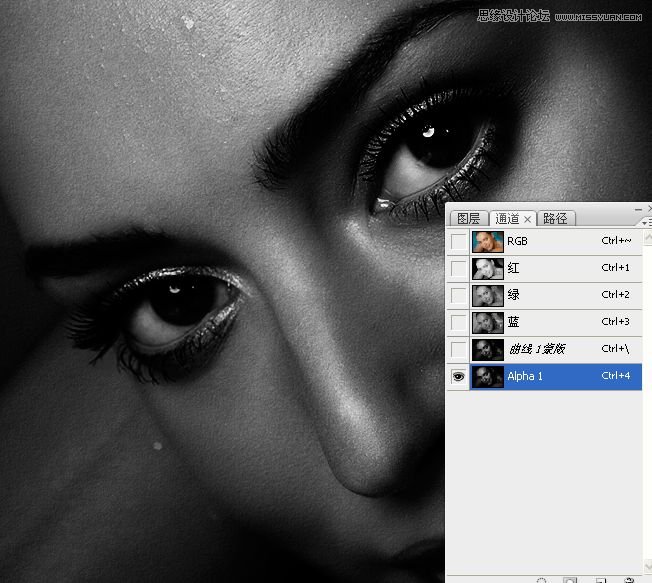The image size is (652, 583).
Task: Click the panel scrollbar down arrow
Action: click(x=647, y=566)
